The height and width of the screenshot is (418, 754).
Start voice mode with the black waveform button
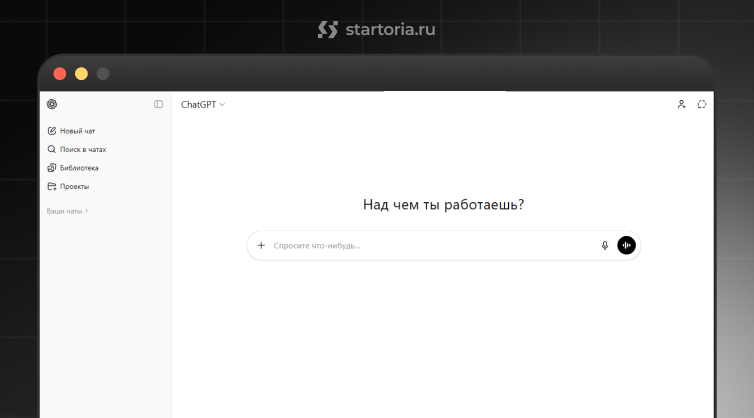627,245
